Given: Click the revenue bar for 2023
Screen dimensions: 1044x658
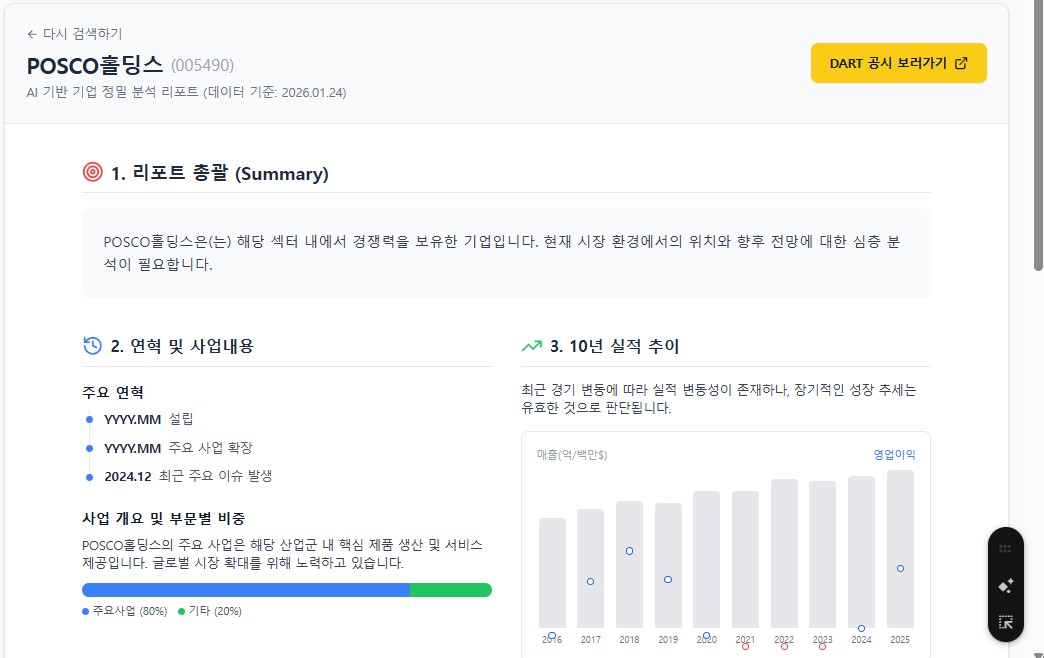Looking at the screenshot, I should 822,555.
